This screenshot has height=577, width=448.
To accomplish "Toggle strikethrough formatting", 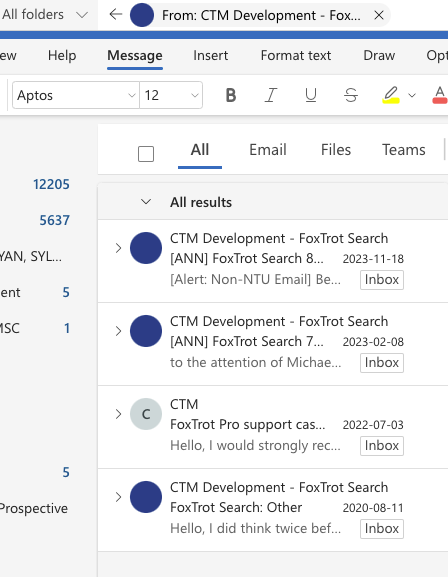I will [x=351, y=95].
